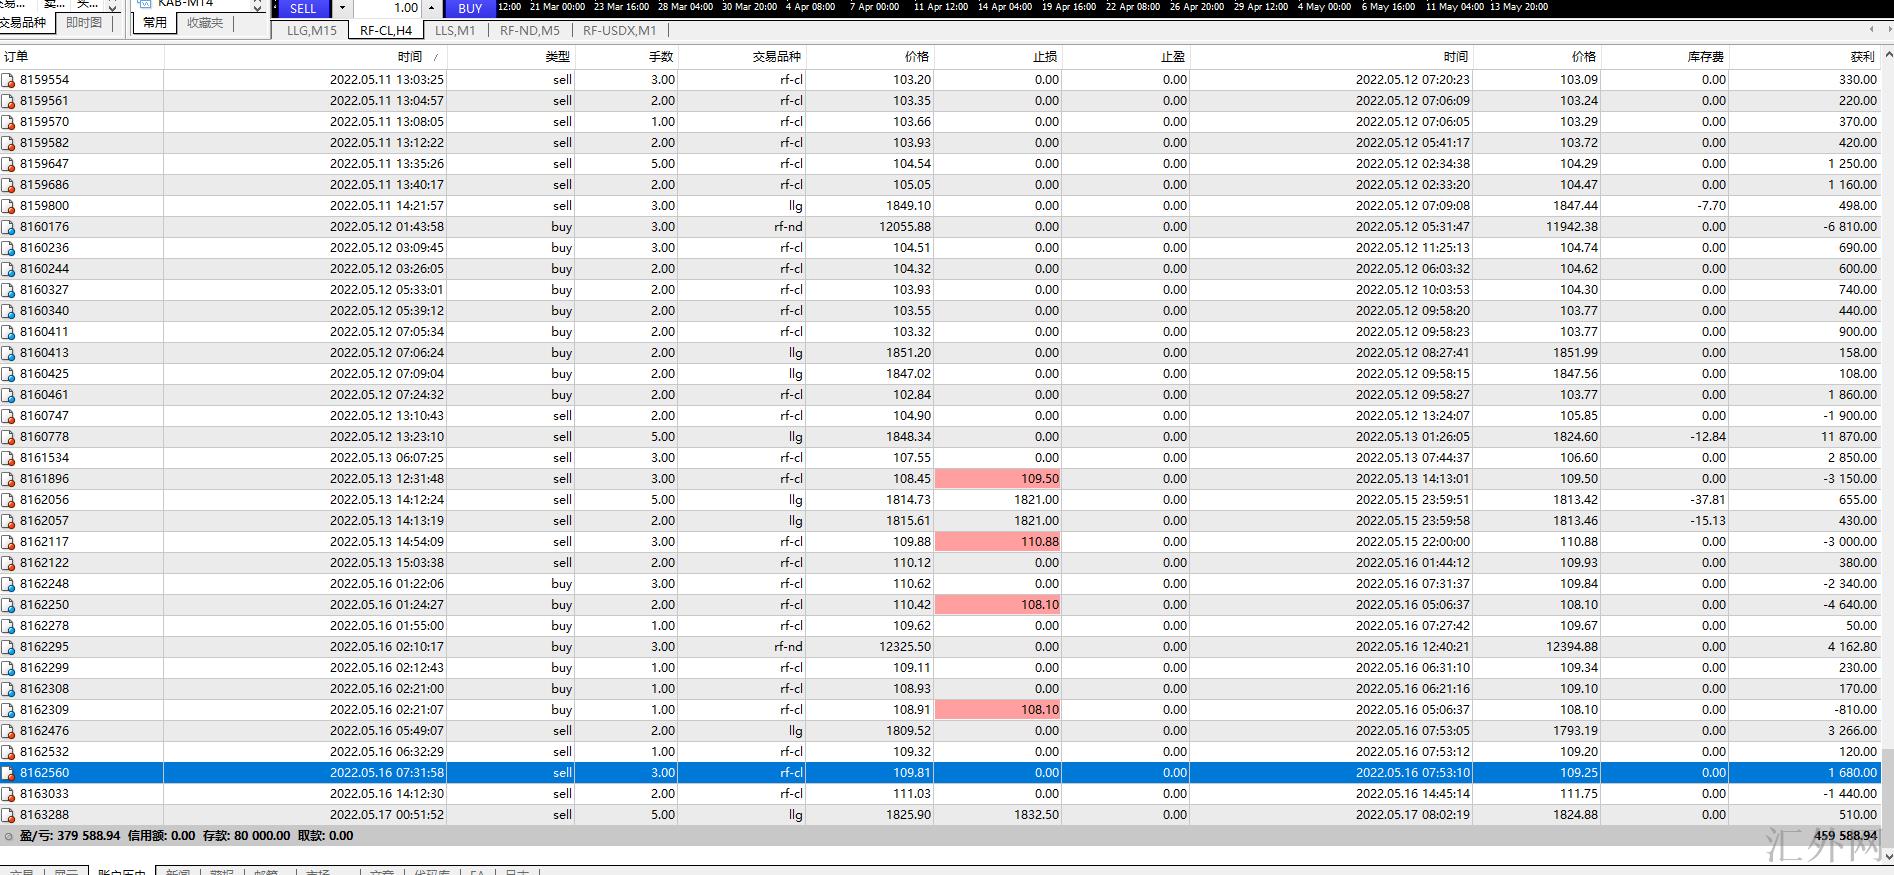Click the buy order icon beside 8160327
Viewport: 1894px width, 875px height.
click(9, 290)
